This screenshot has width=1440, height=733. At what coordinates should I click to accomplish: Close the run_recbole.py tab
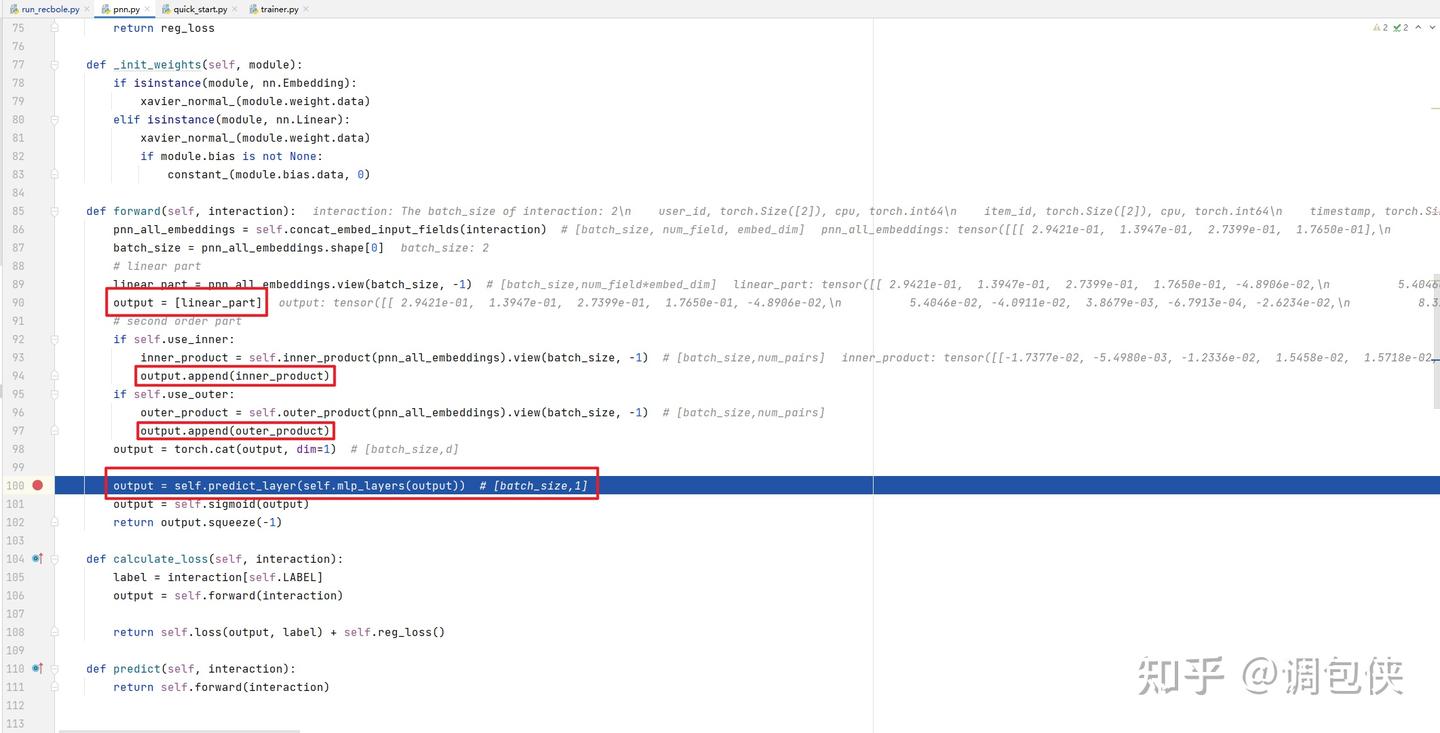[88, 9]
